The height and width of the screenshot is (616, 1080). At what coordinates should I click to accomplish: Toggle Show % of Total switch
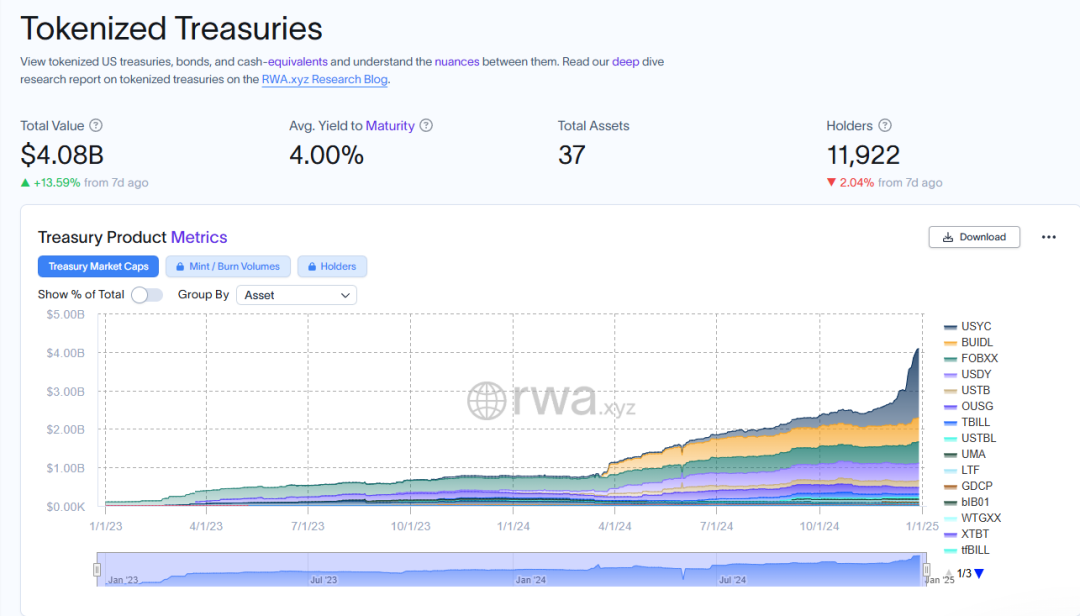(x=146, y=295)
